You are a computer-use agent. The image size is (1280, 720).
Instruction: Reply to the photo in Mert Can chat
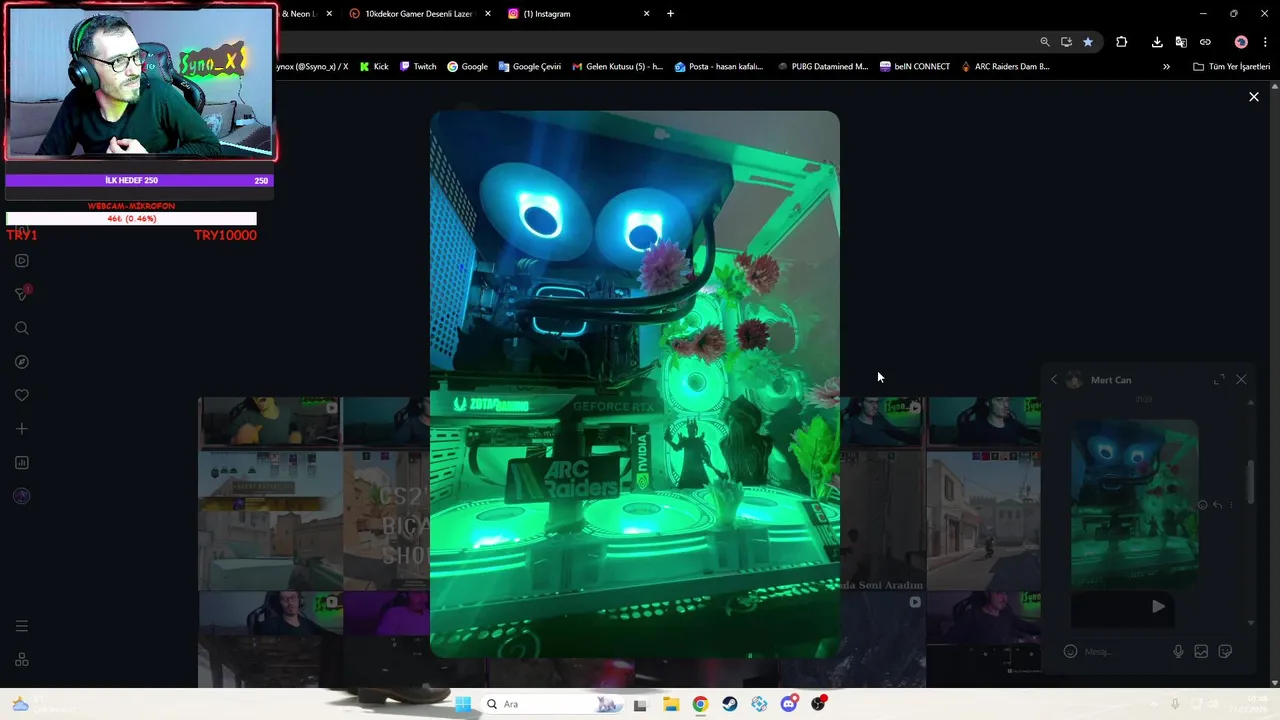click(x=1217, y=505)
